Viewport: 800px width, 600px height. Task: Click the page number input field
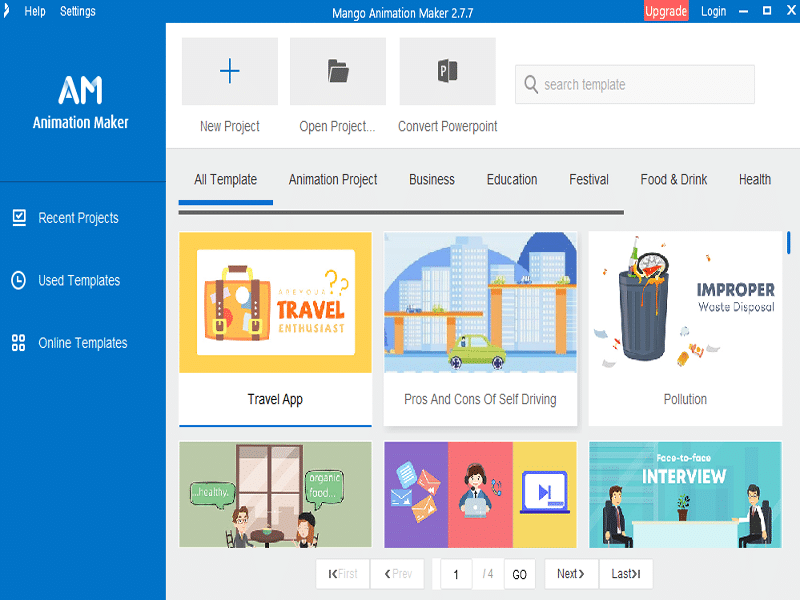[456, 574]
